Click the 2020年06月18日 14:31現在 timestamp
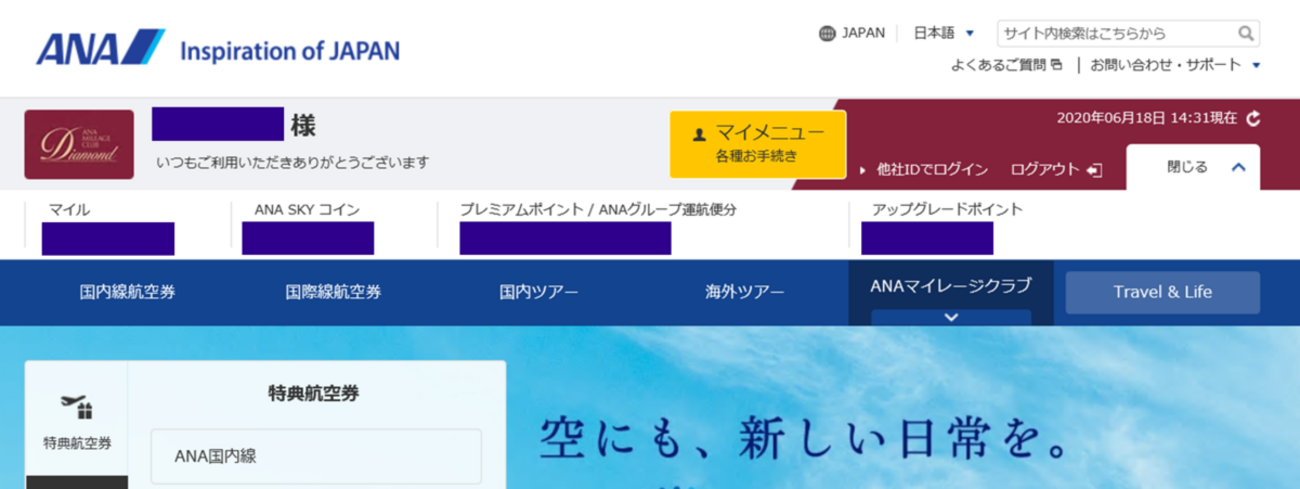This screenshot has height=489, width=1300. coord(1147,118)
